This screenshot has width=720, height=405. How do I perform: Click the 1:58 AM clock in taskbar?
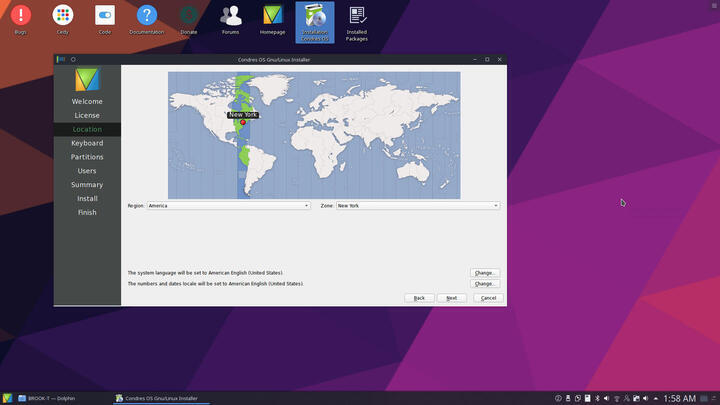680,398
